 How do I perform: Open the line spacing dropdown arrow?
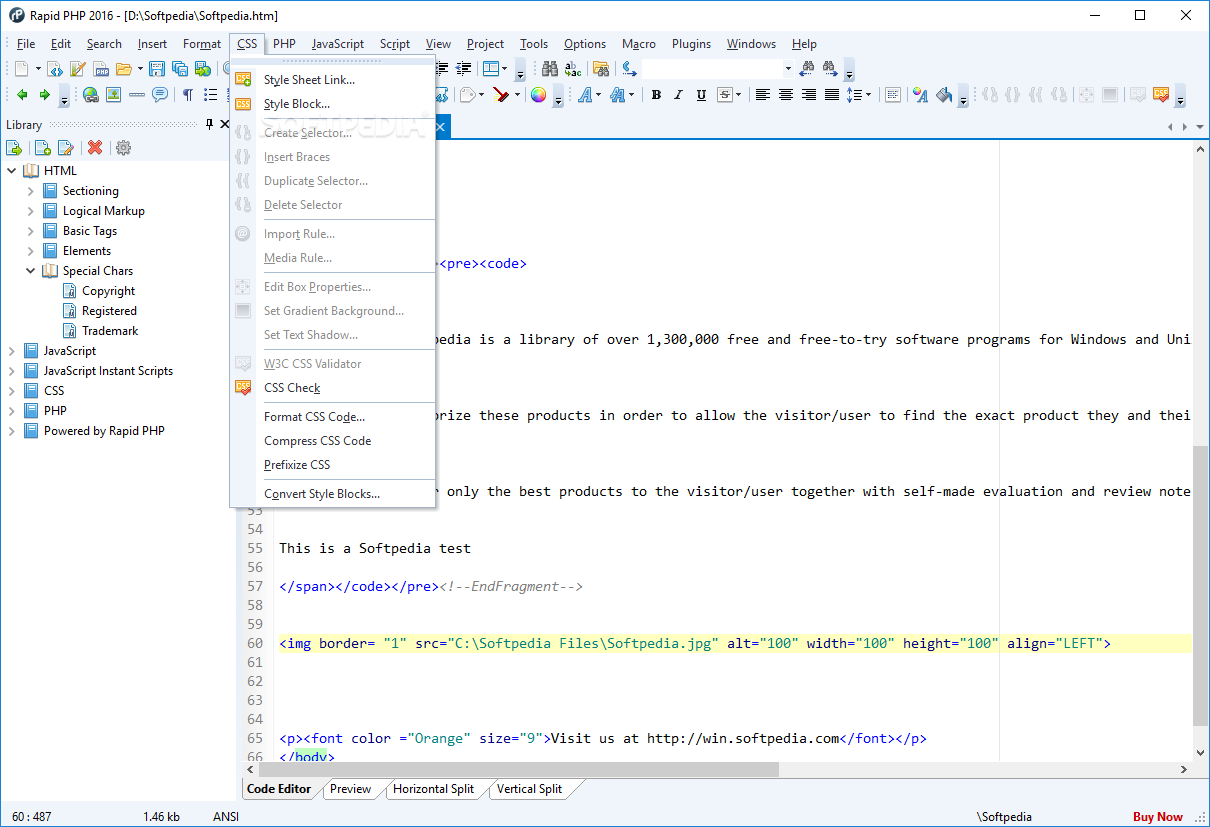868,95
